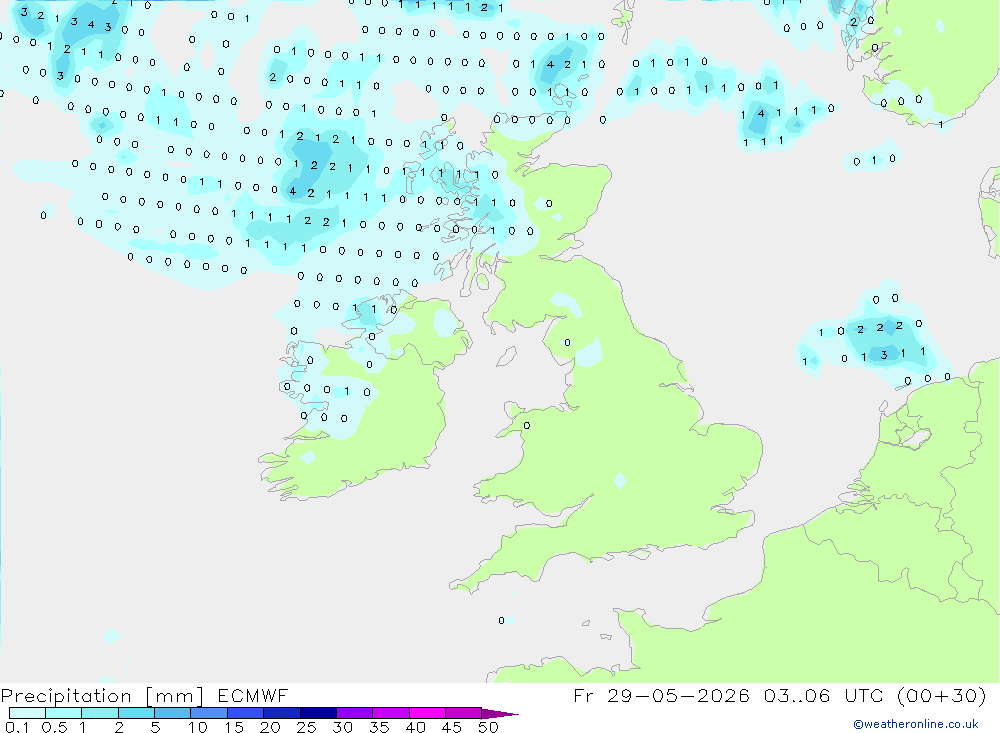Viewport: 1000px width, 733px height.
Task: Select the 20–25 mm legend swatch
Action: pyautogui.click(x=282, y=713)
